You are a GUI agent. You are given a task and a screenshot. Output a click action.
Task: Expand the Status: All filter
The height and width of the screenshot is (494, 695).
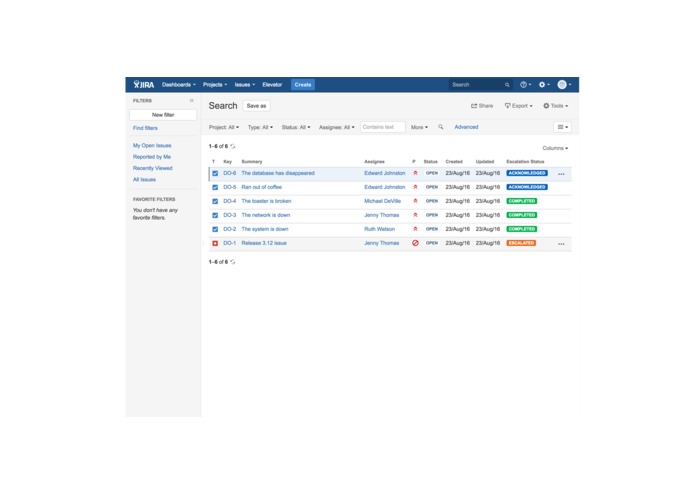(x=296, y=127)
